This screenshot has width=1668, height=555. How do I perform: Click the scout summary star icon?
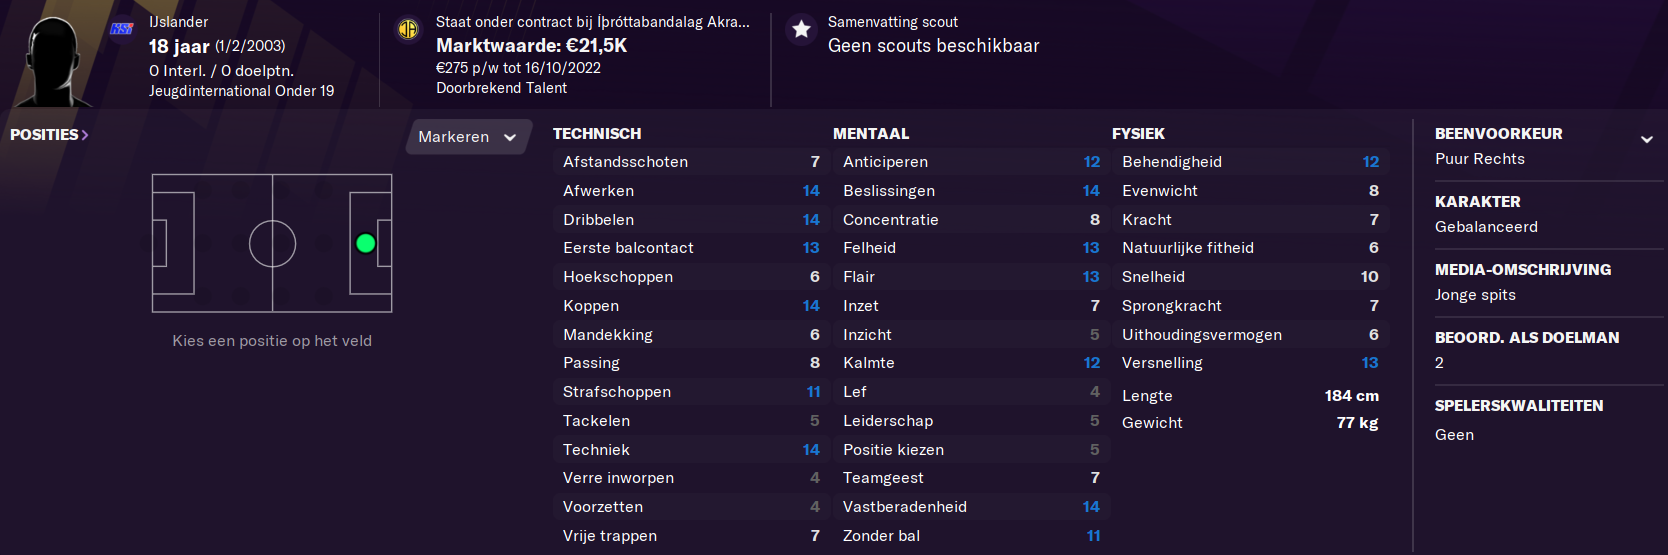(x=801, y=29)
